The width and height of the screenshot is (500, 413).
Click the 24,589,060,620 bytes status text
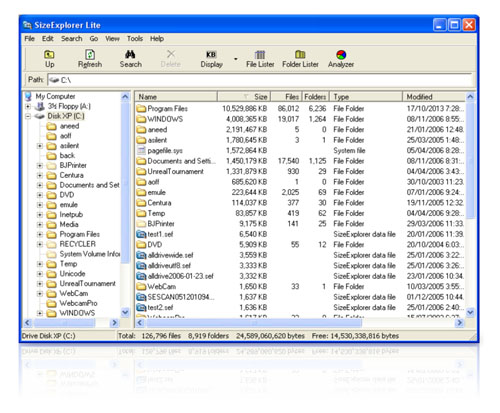[270, 336]
